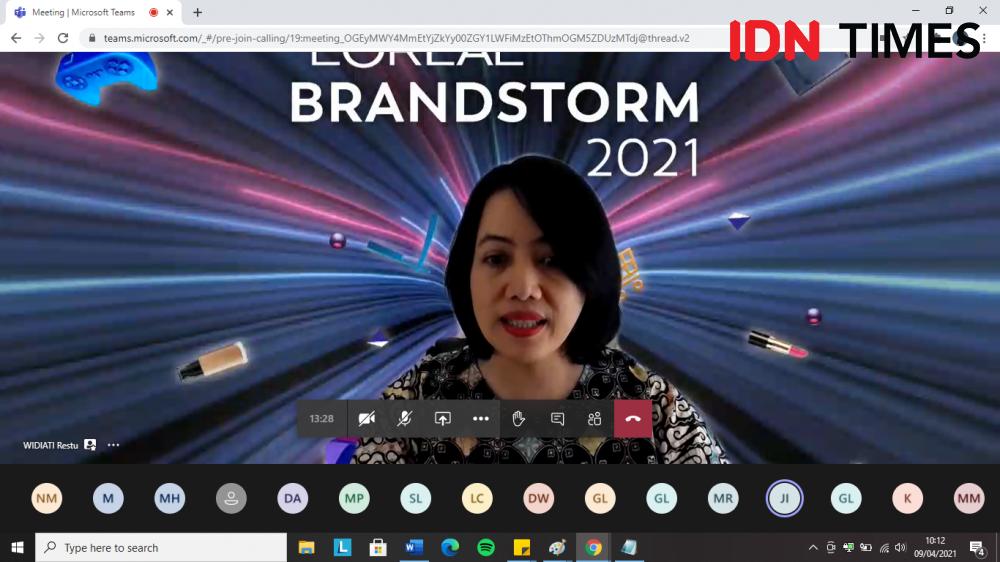
Task: Select the LC participant avatar
Action: point(477,498)
